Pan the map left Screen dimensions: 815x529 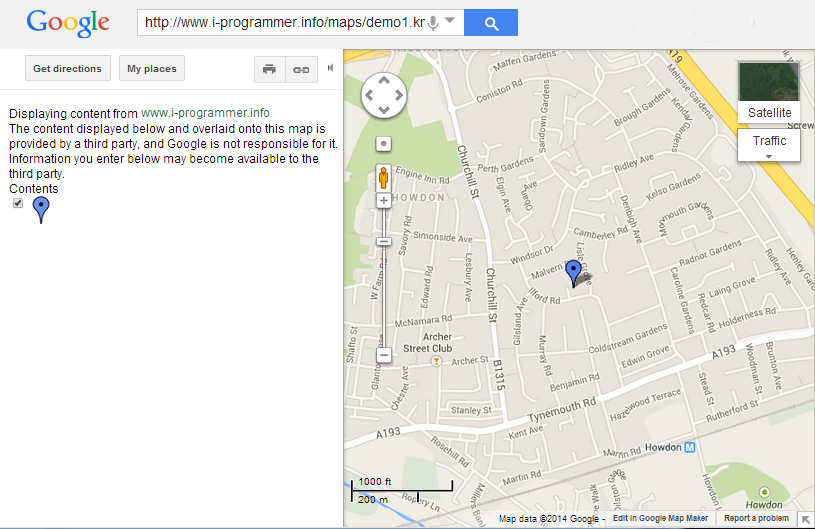click(x=369, y=95)
